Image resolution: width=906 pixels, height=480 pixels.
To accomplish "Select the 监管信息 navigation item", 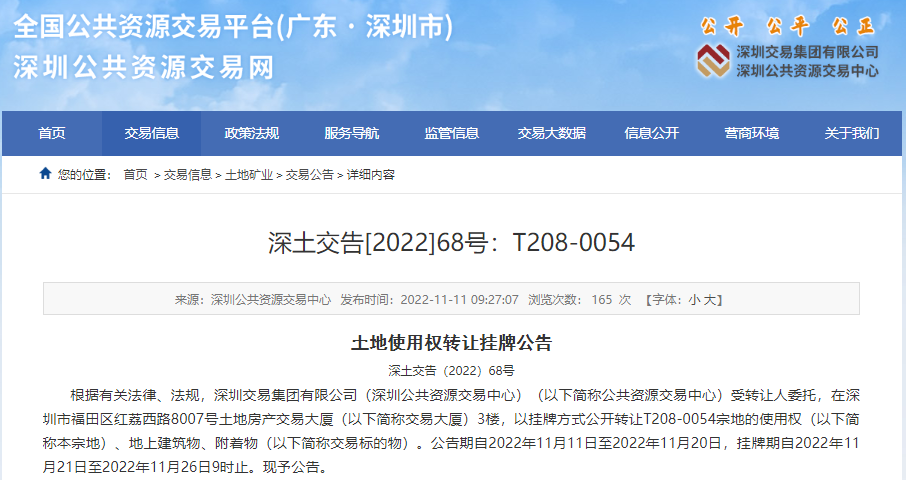I will pyautogui.click(x=452, y=133).
